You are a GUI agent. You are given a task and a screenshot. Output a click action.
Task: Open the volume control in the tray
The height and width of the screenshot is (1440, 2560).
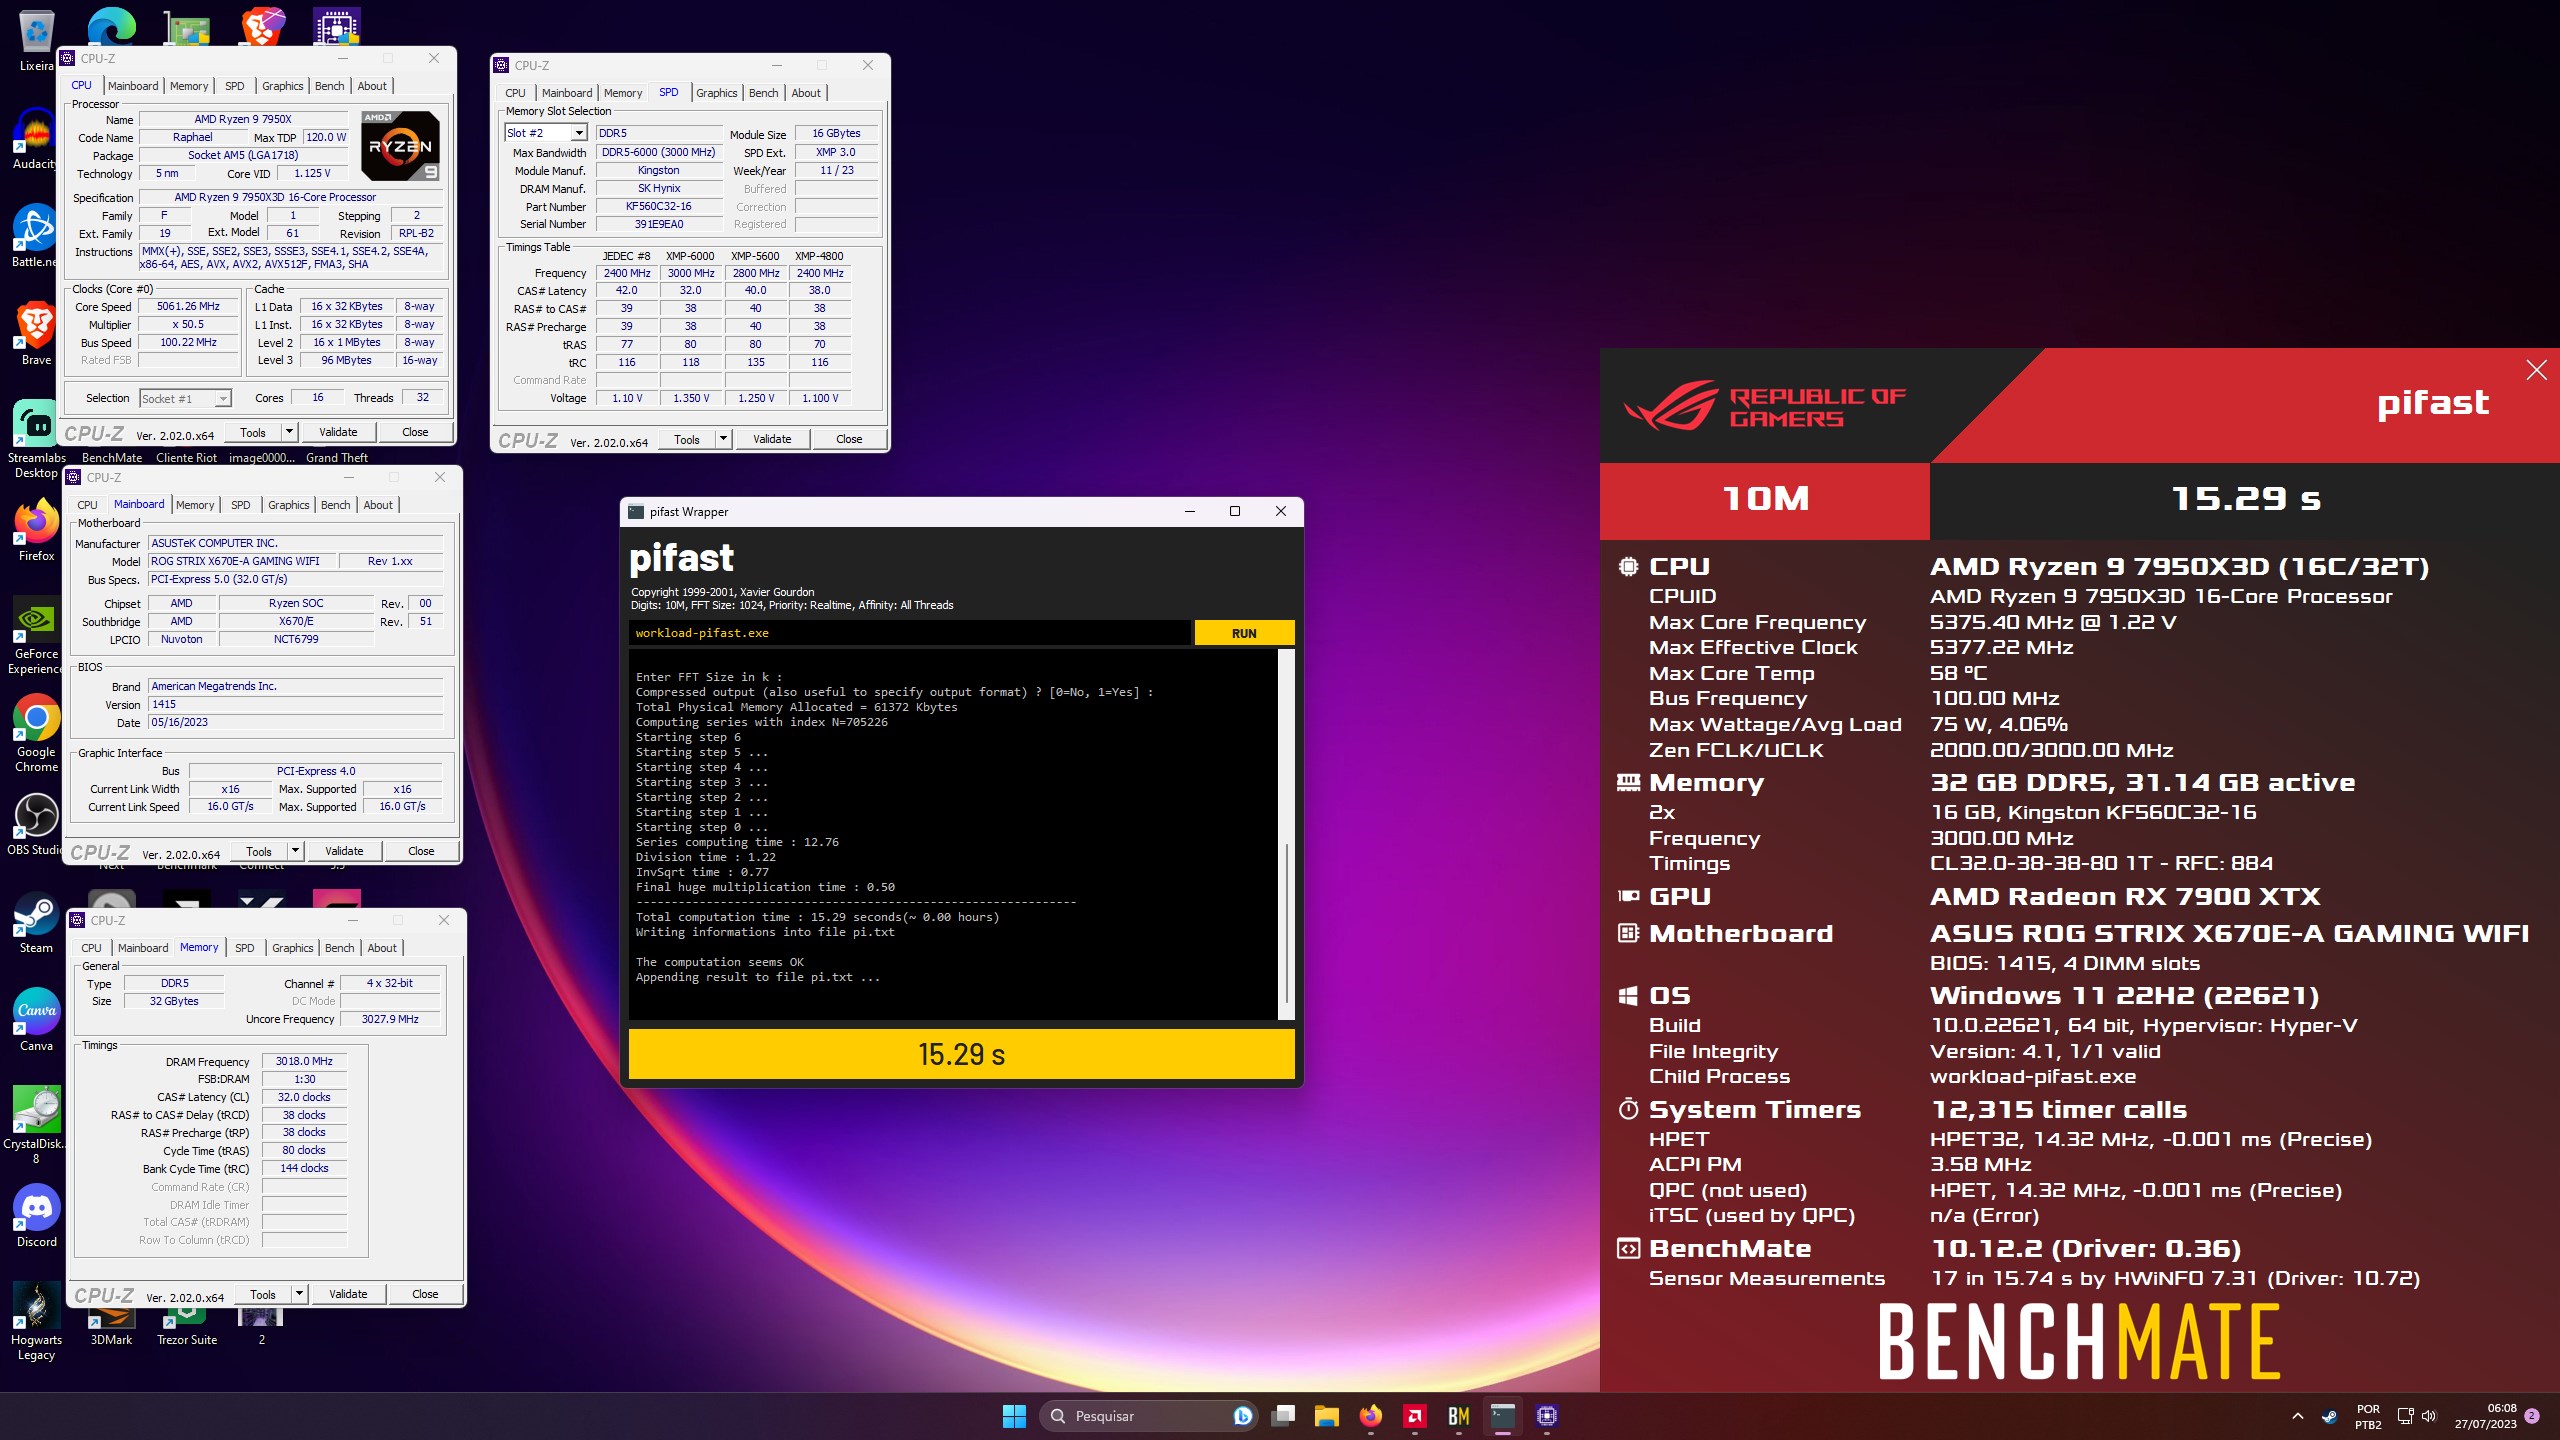point(2430,1416)
